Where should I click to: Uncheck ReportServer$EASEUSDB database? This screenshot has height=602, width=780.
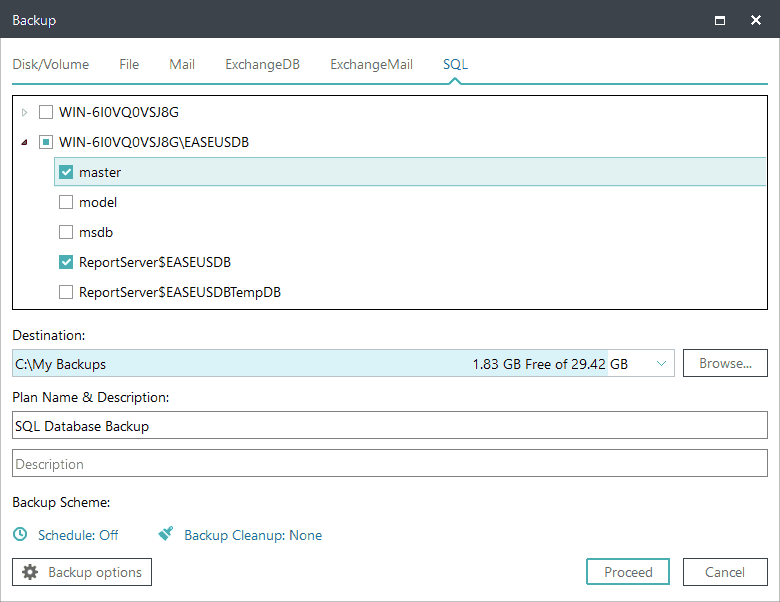coord(66,262)
